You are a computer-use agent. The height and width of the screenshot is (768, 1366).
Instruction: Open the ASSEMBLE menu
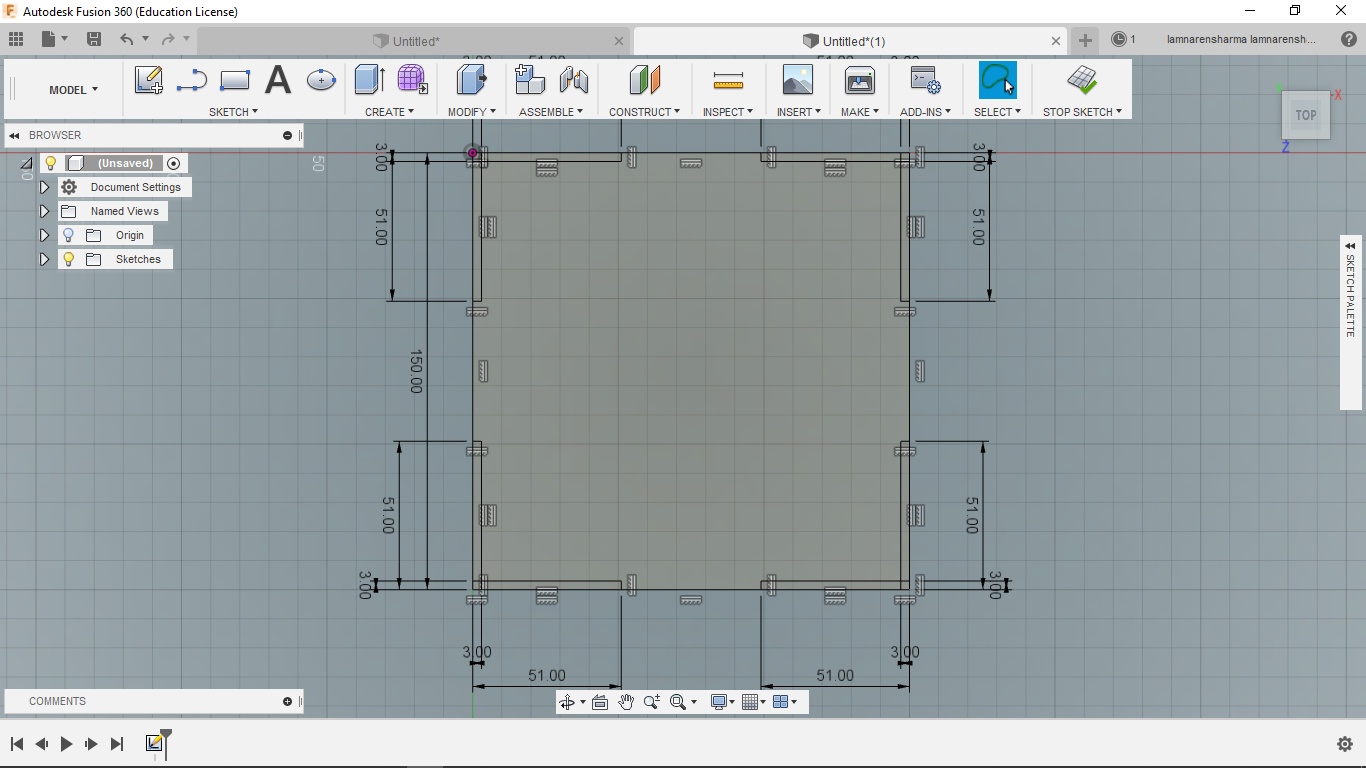coord(551,112)
